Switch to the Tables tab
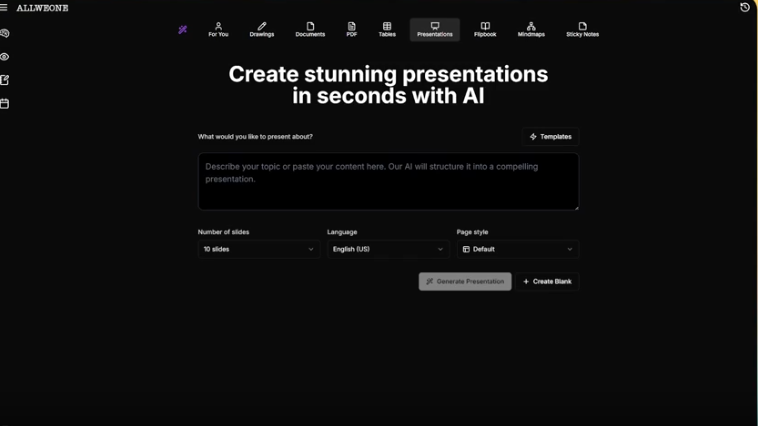 coord(387,29)
